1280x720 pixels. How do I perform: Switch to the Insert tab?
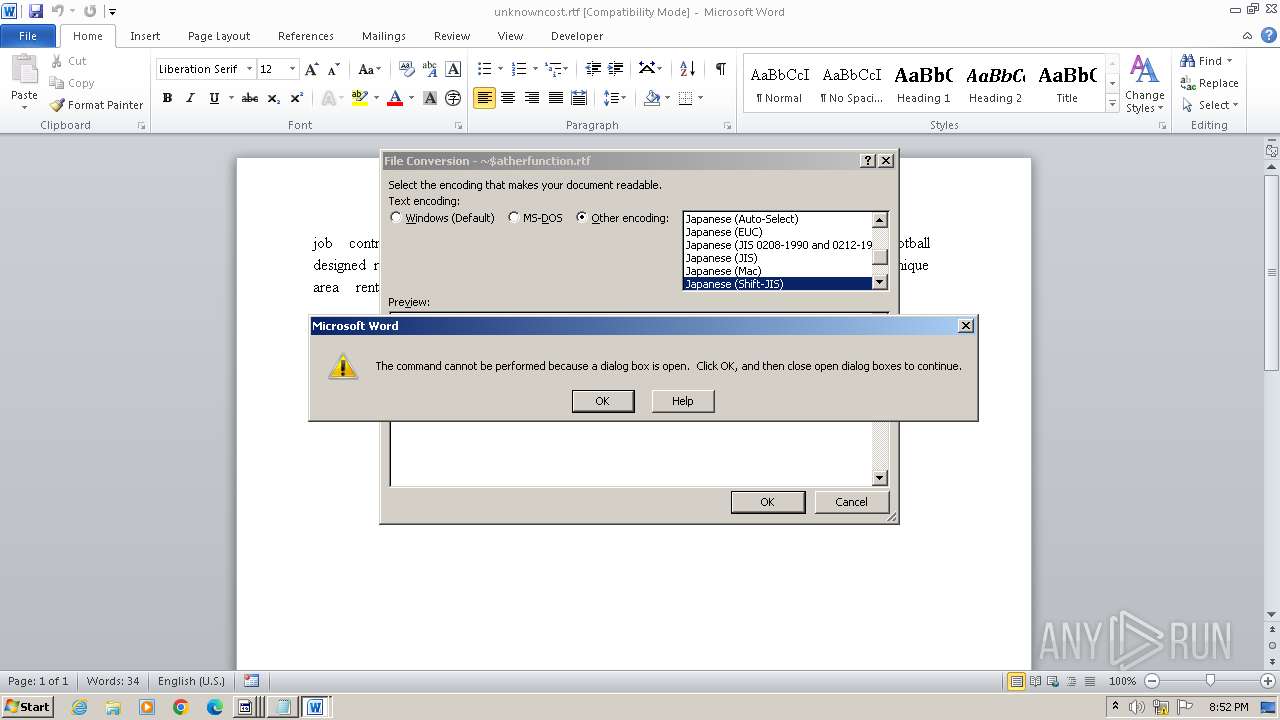[145, 36]
